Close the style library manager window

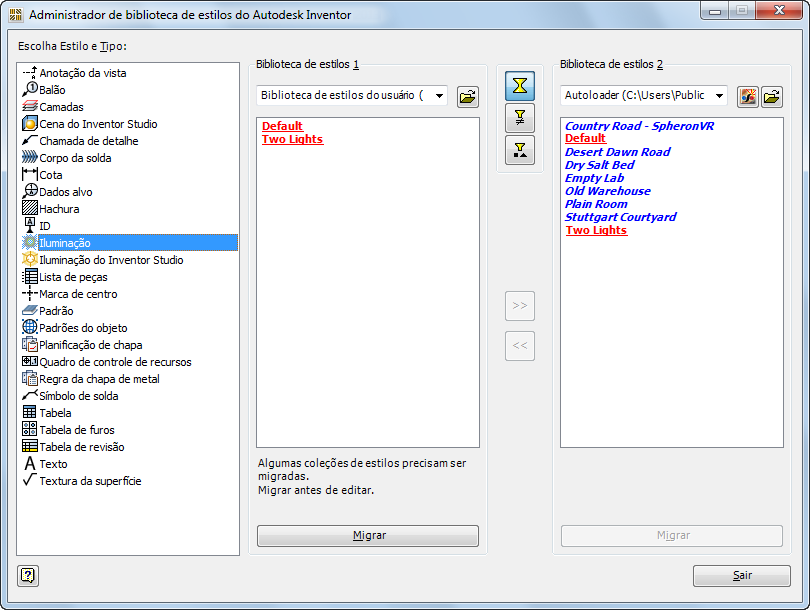[780, 10]
